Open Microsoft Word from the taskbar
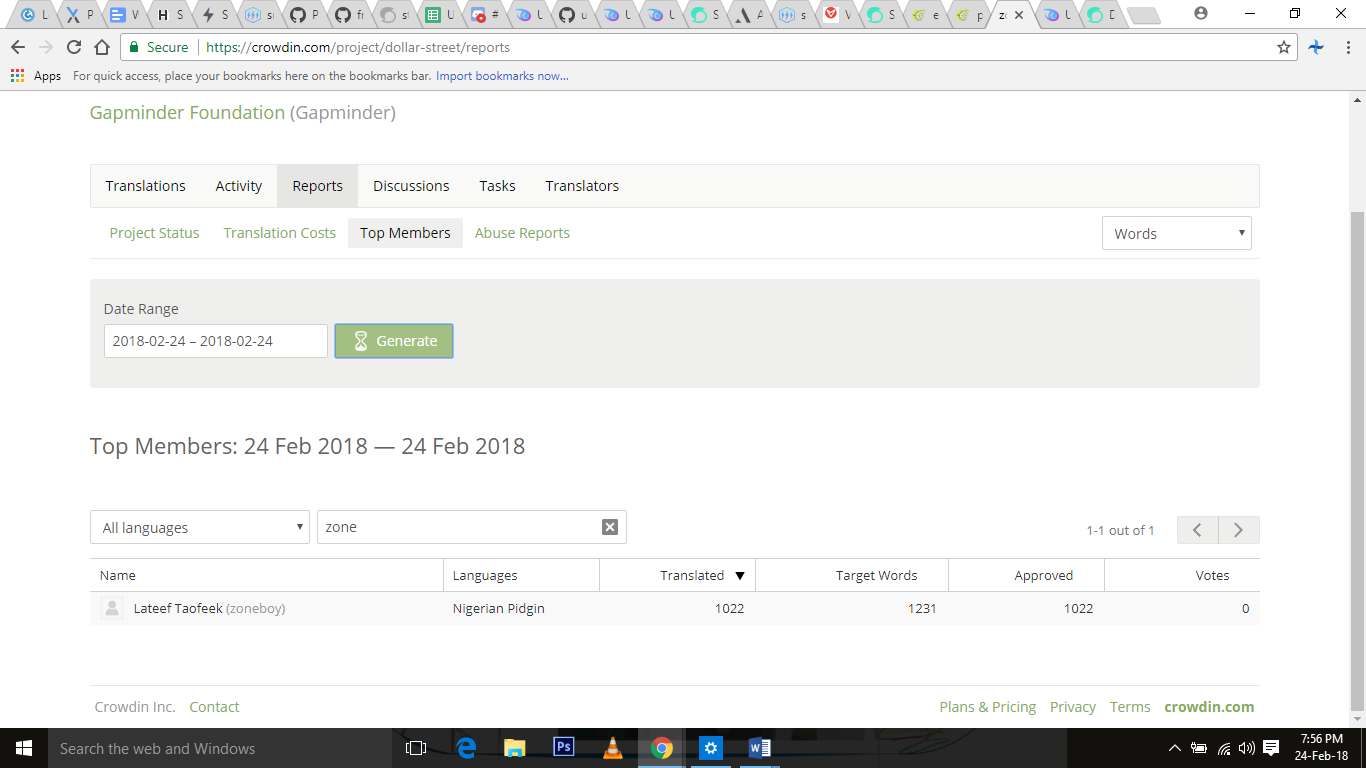1366x768 pixels. click(760, 748)
